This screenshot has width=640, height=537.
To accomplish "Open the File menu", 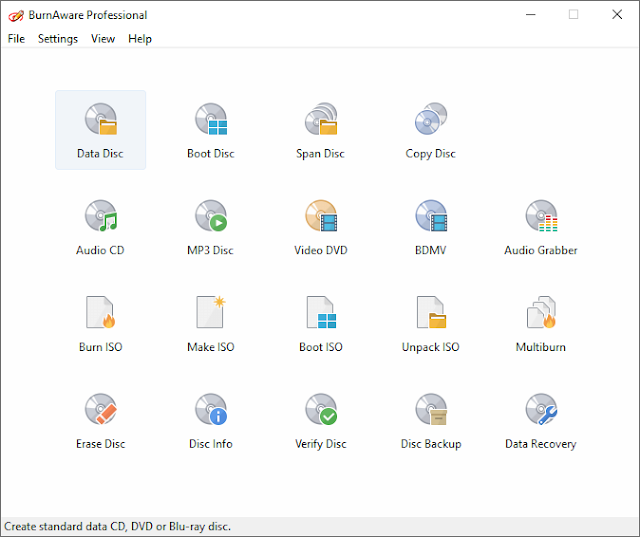I will click(16, 39).
